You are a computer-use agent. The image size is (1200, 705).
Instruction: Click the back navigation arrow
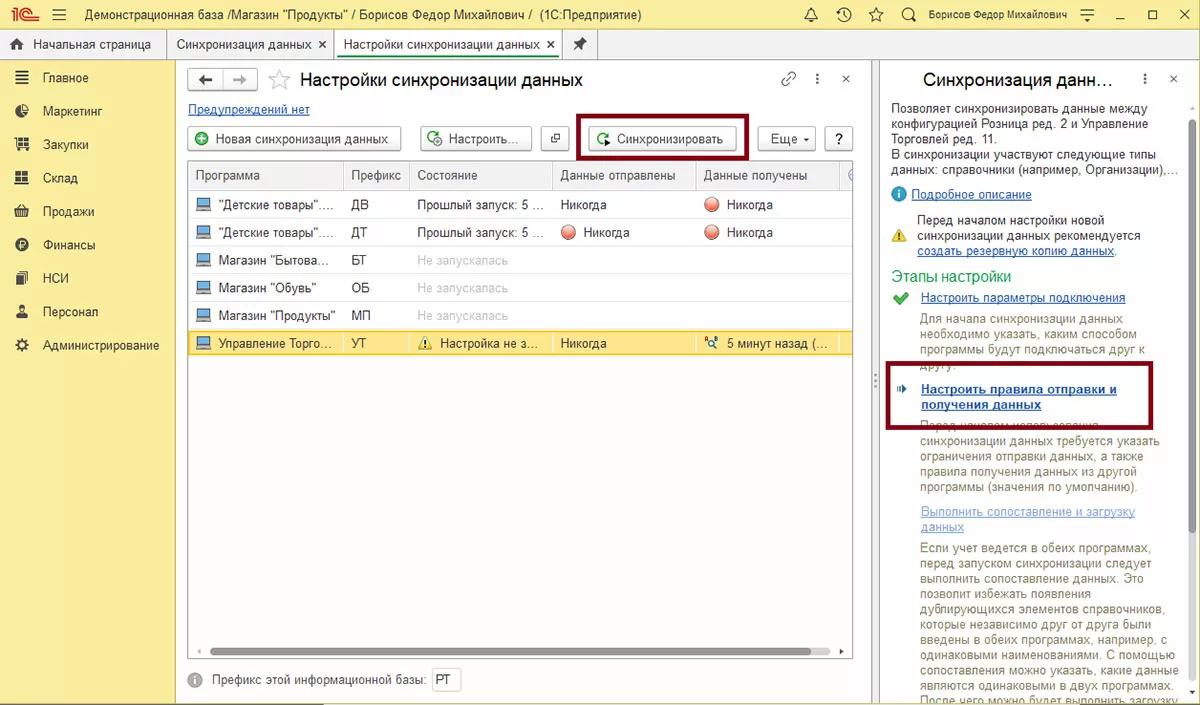[x=206, y=80]
